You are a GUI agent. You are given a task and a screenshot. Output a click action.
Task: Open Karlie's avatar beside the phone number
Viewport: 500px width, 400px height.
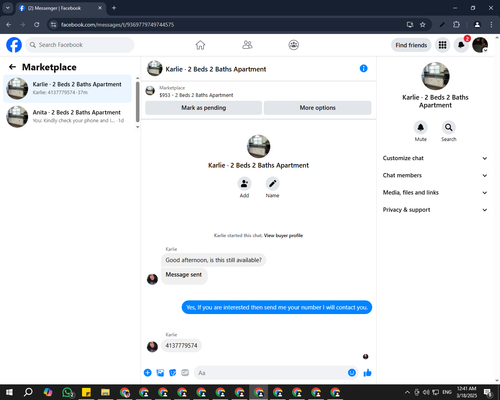click(x=152, y=347)
